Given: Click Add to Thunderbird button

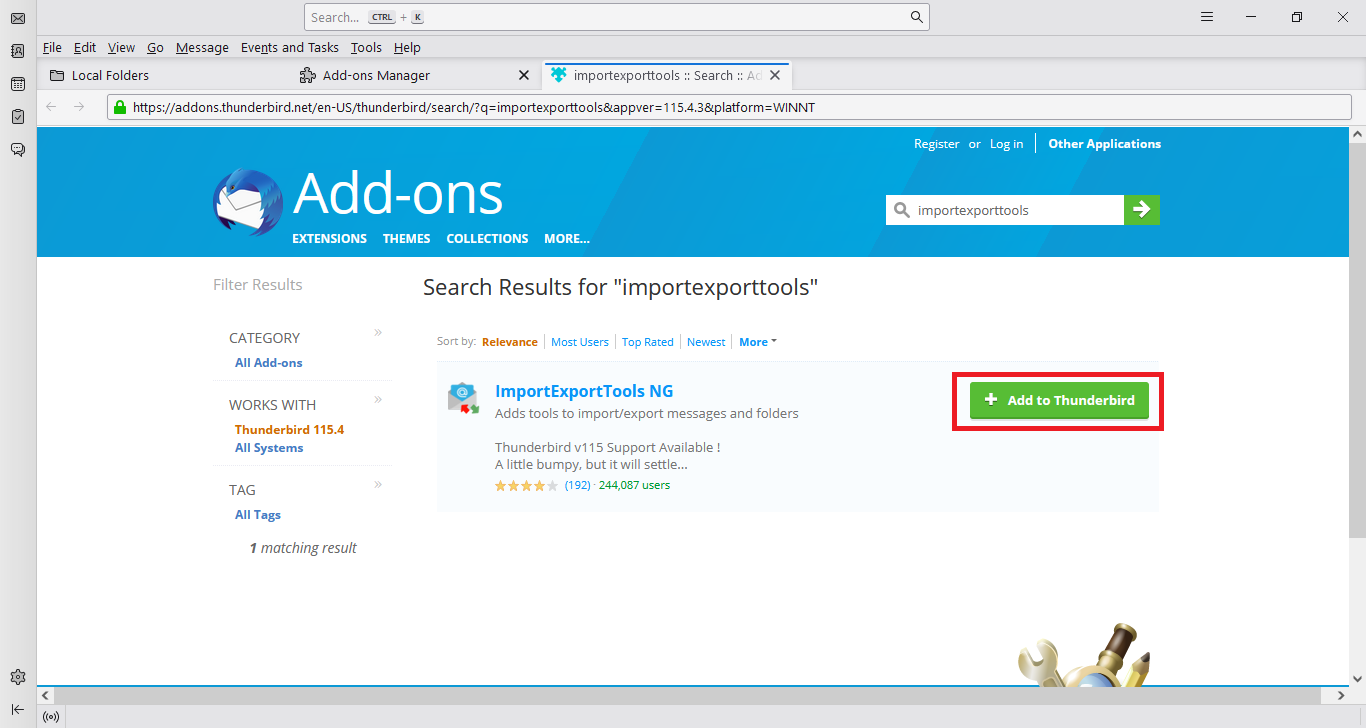Looking at the screenshot, I should pos(1059,400).
